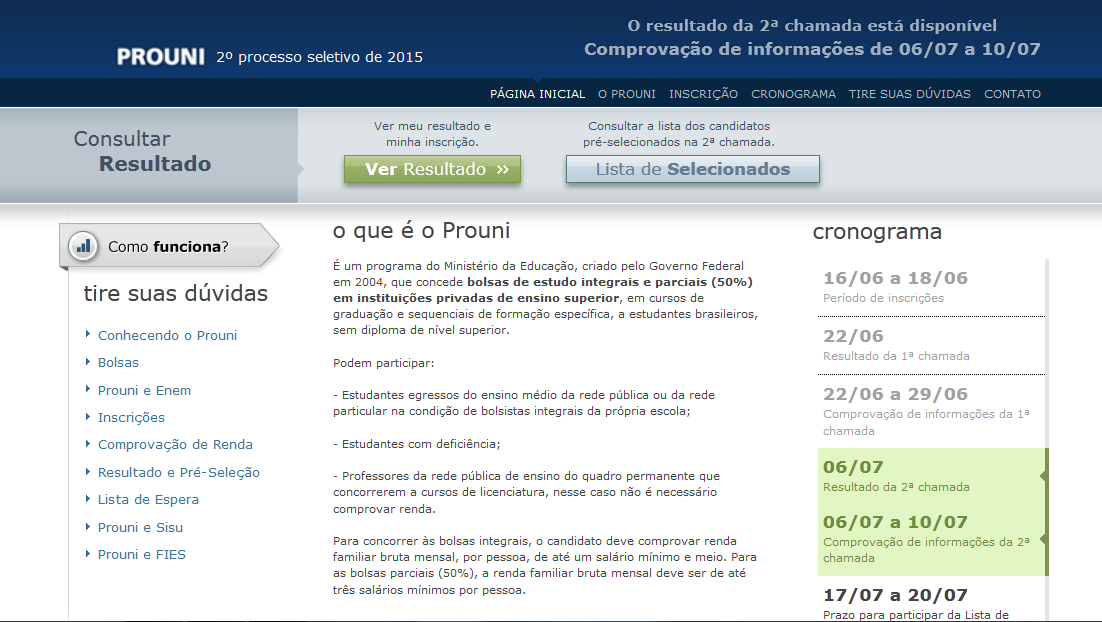The image size is (1102, 622).
Task: Select the Prouni e Enem link
Action: tap(144, 391)
